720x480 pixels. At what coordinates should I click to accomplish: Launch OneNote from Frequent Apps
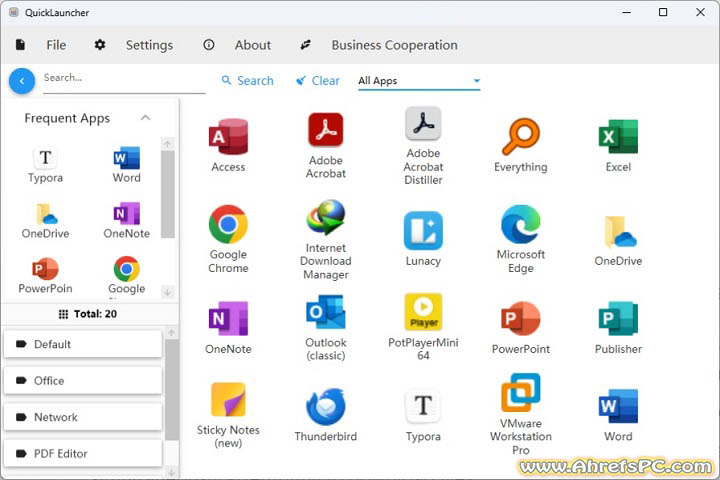coord(127,220)
